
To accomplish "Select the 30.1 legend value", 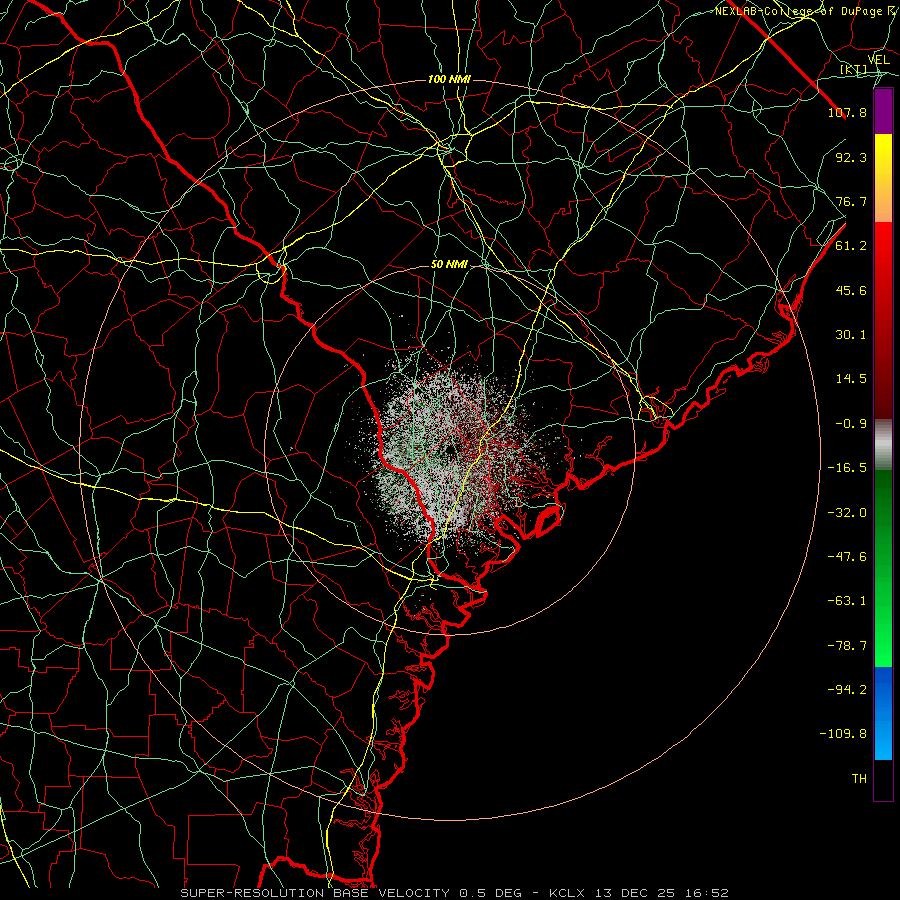I will click(x=851, y=335).
